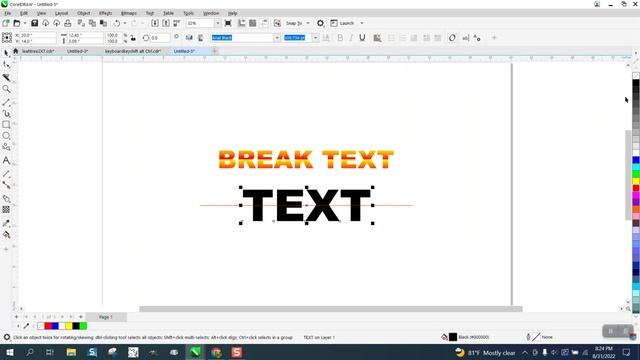The height and width of the screenshot is (360, 640).
Task: Choose the Artistic Media tool
Action: coord(6,114)
